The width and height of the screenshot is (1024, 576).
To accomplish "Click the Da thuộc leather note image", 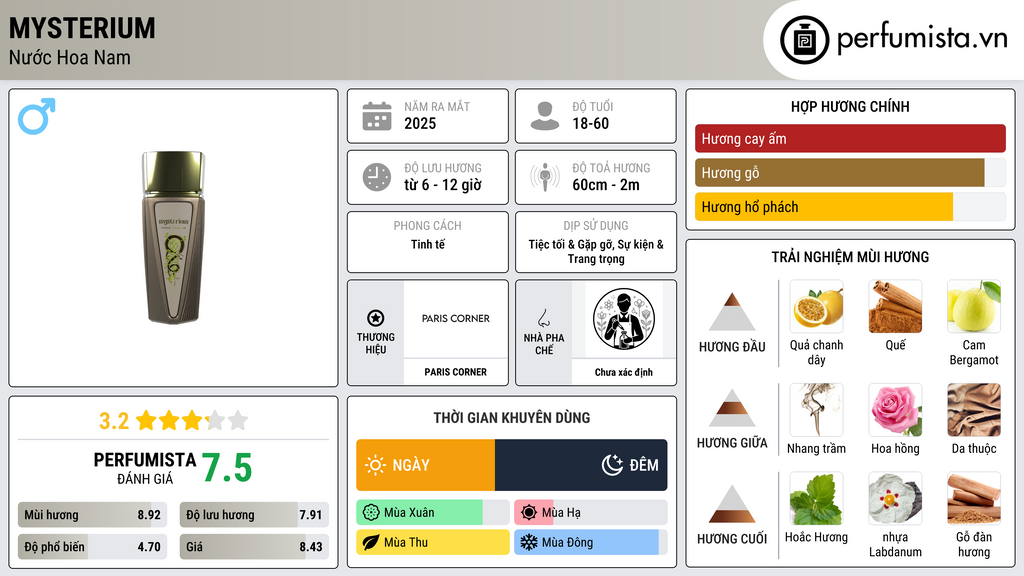I will (x=974, y=410).
